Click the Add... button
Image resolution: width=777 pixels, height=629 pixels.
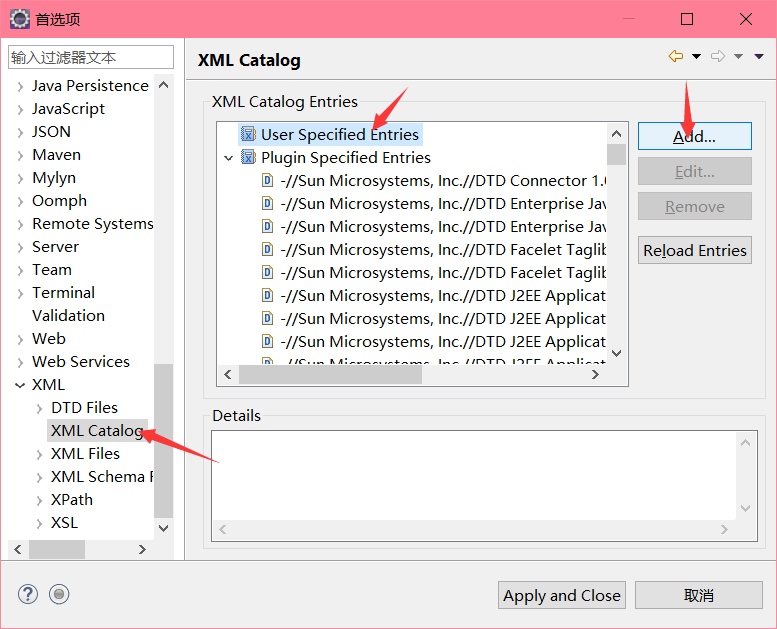click(694, 136)
